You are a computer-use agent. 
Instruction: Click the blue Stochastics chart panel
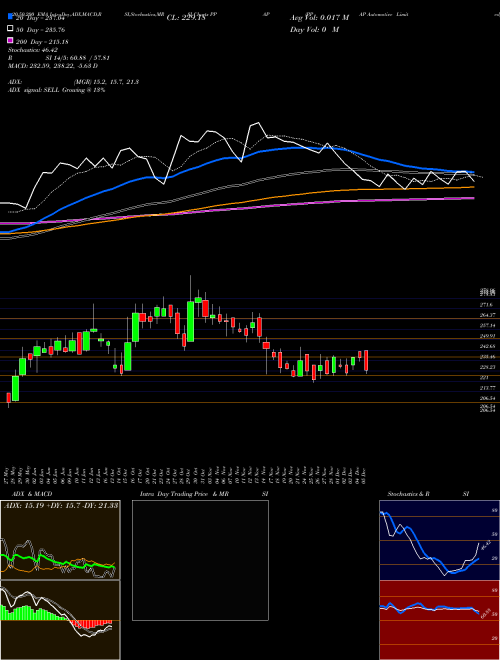[439, 540]
